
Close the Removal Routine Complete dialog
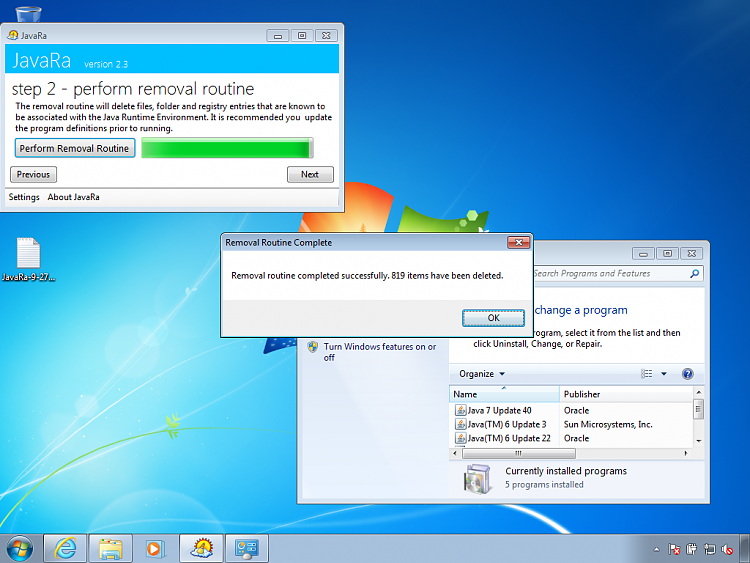518,243
